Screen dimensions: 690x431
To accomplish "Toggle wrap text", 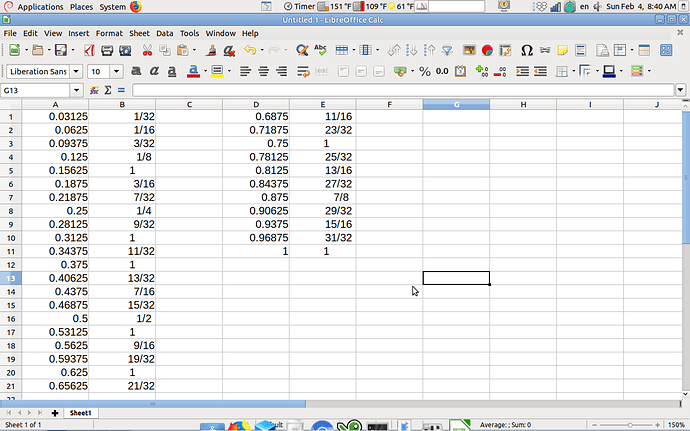I will click(x=303, y=71).
